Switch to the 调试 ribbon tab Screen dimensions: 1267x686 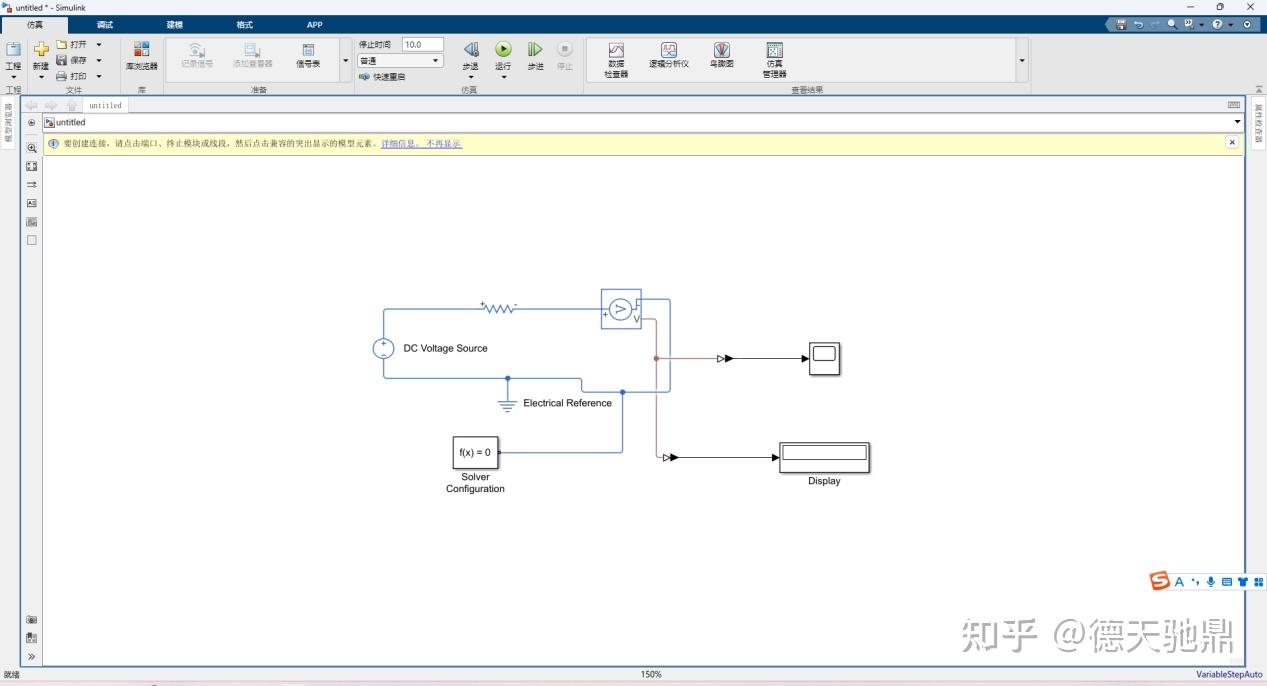click(x=105, y=25)
